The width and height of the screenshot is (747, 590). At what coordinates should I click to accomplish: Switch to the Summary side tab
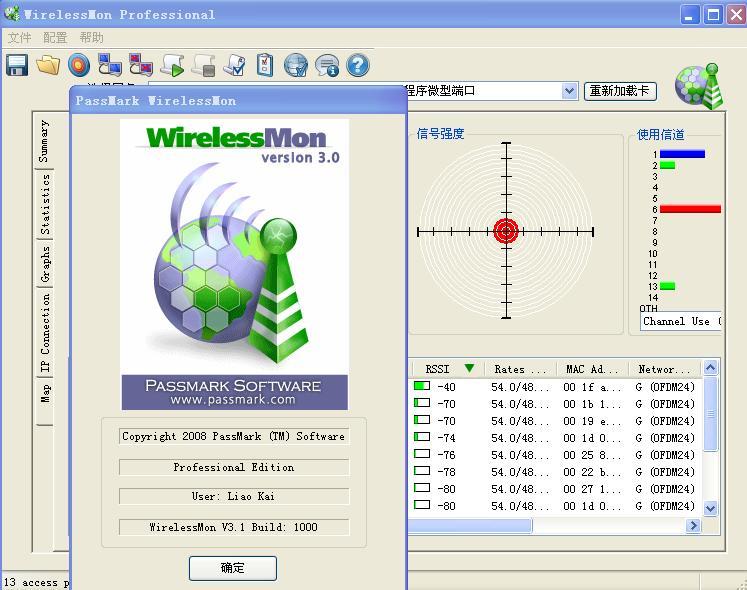[44, 141]
